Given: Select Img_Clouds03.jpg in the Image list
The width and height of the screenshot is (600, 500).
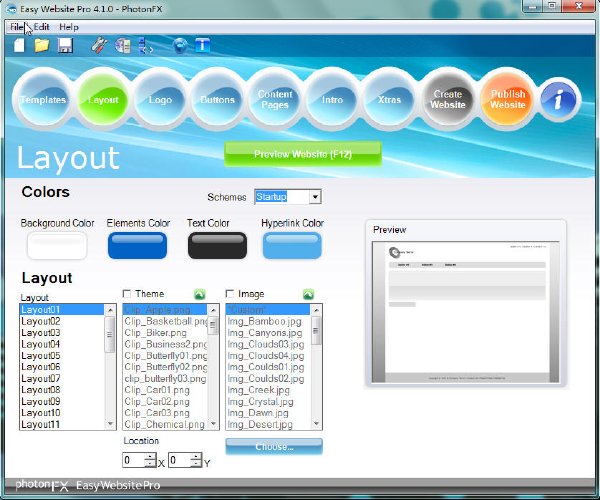Looking at the screenshot, I should point(268,344).
